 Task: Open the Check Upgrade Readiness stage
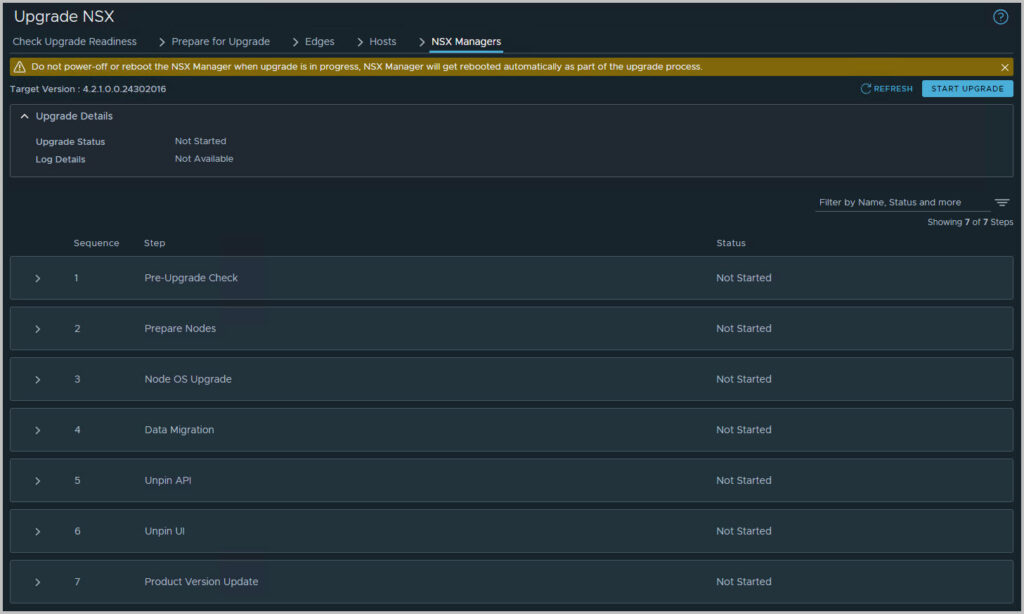coord(74,41)
